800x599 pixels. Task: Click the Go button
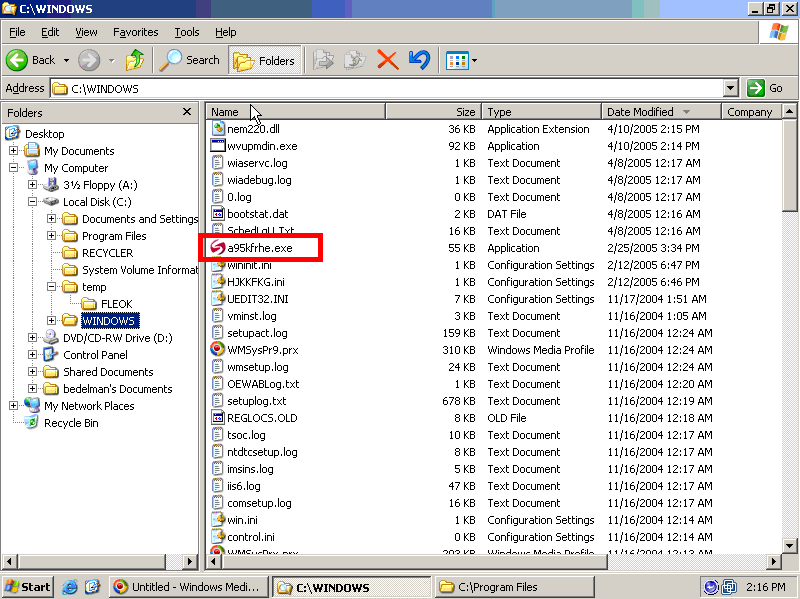(764, 88)
